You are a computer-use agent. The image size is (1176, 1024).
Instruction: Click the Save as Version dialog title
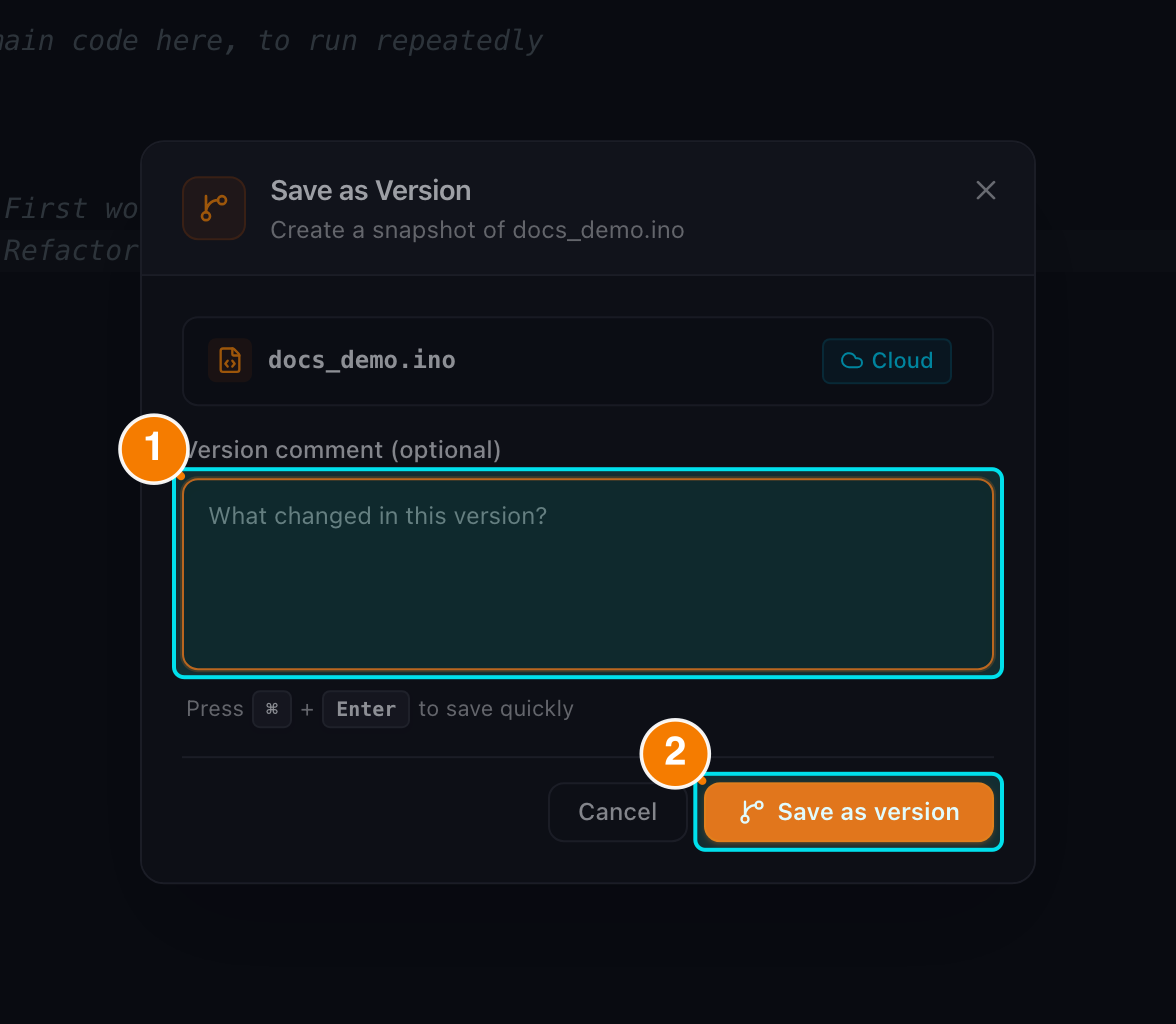(370, 191)
